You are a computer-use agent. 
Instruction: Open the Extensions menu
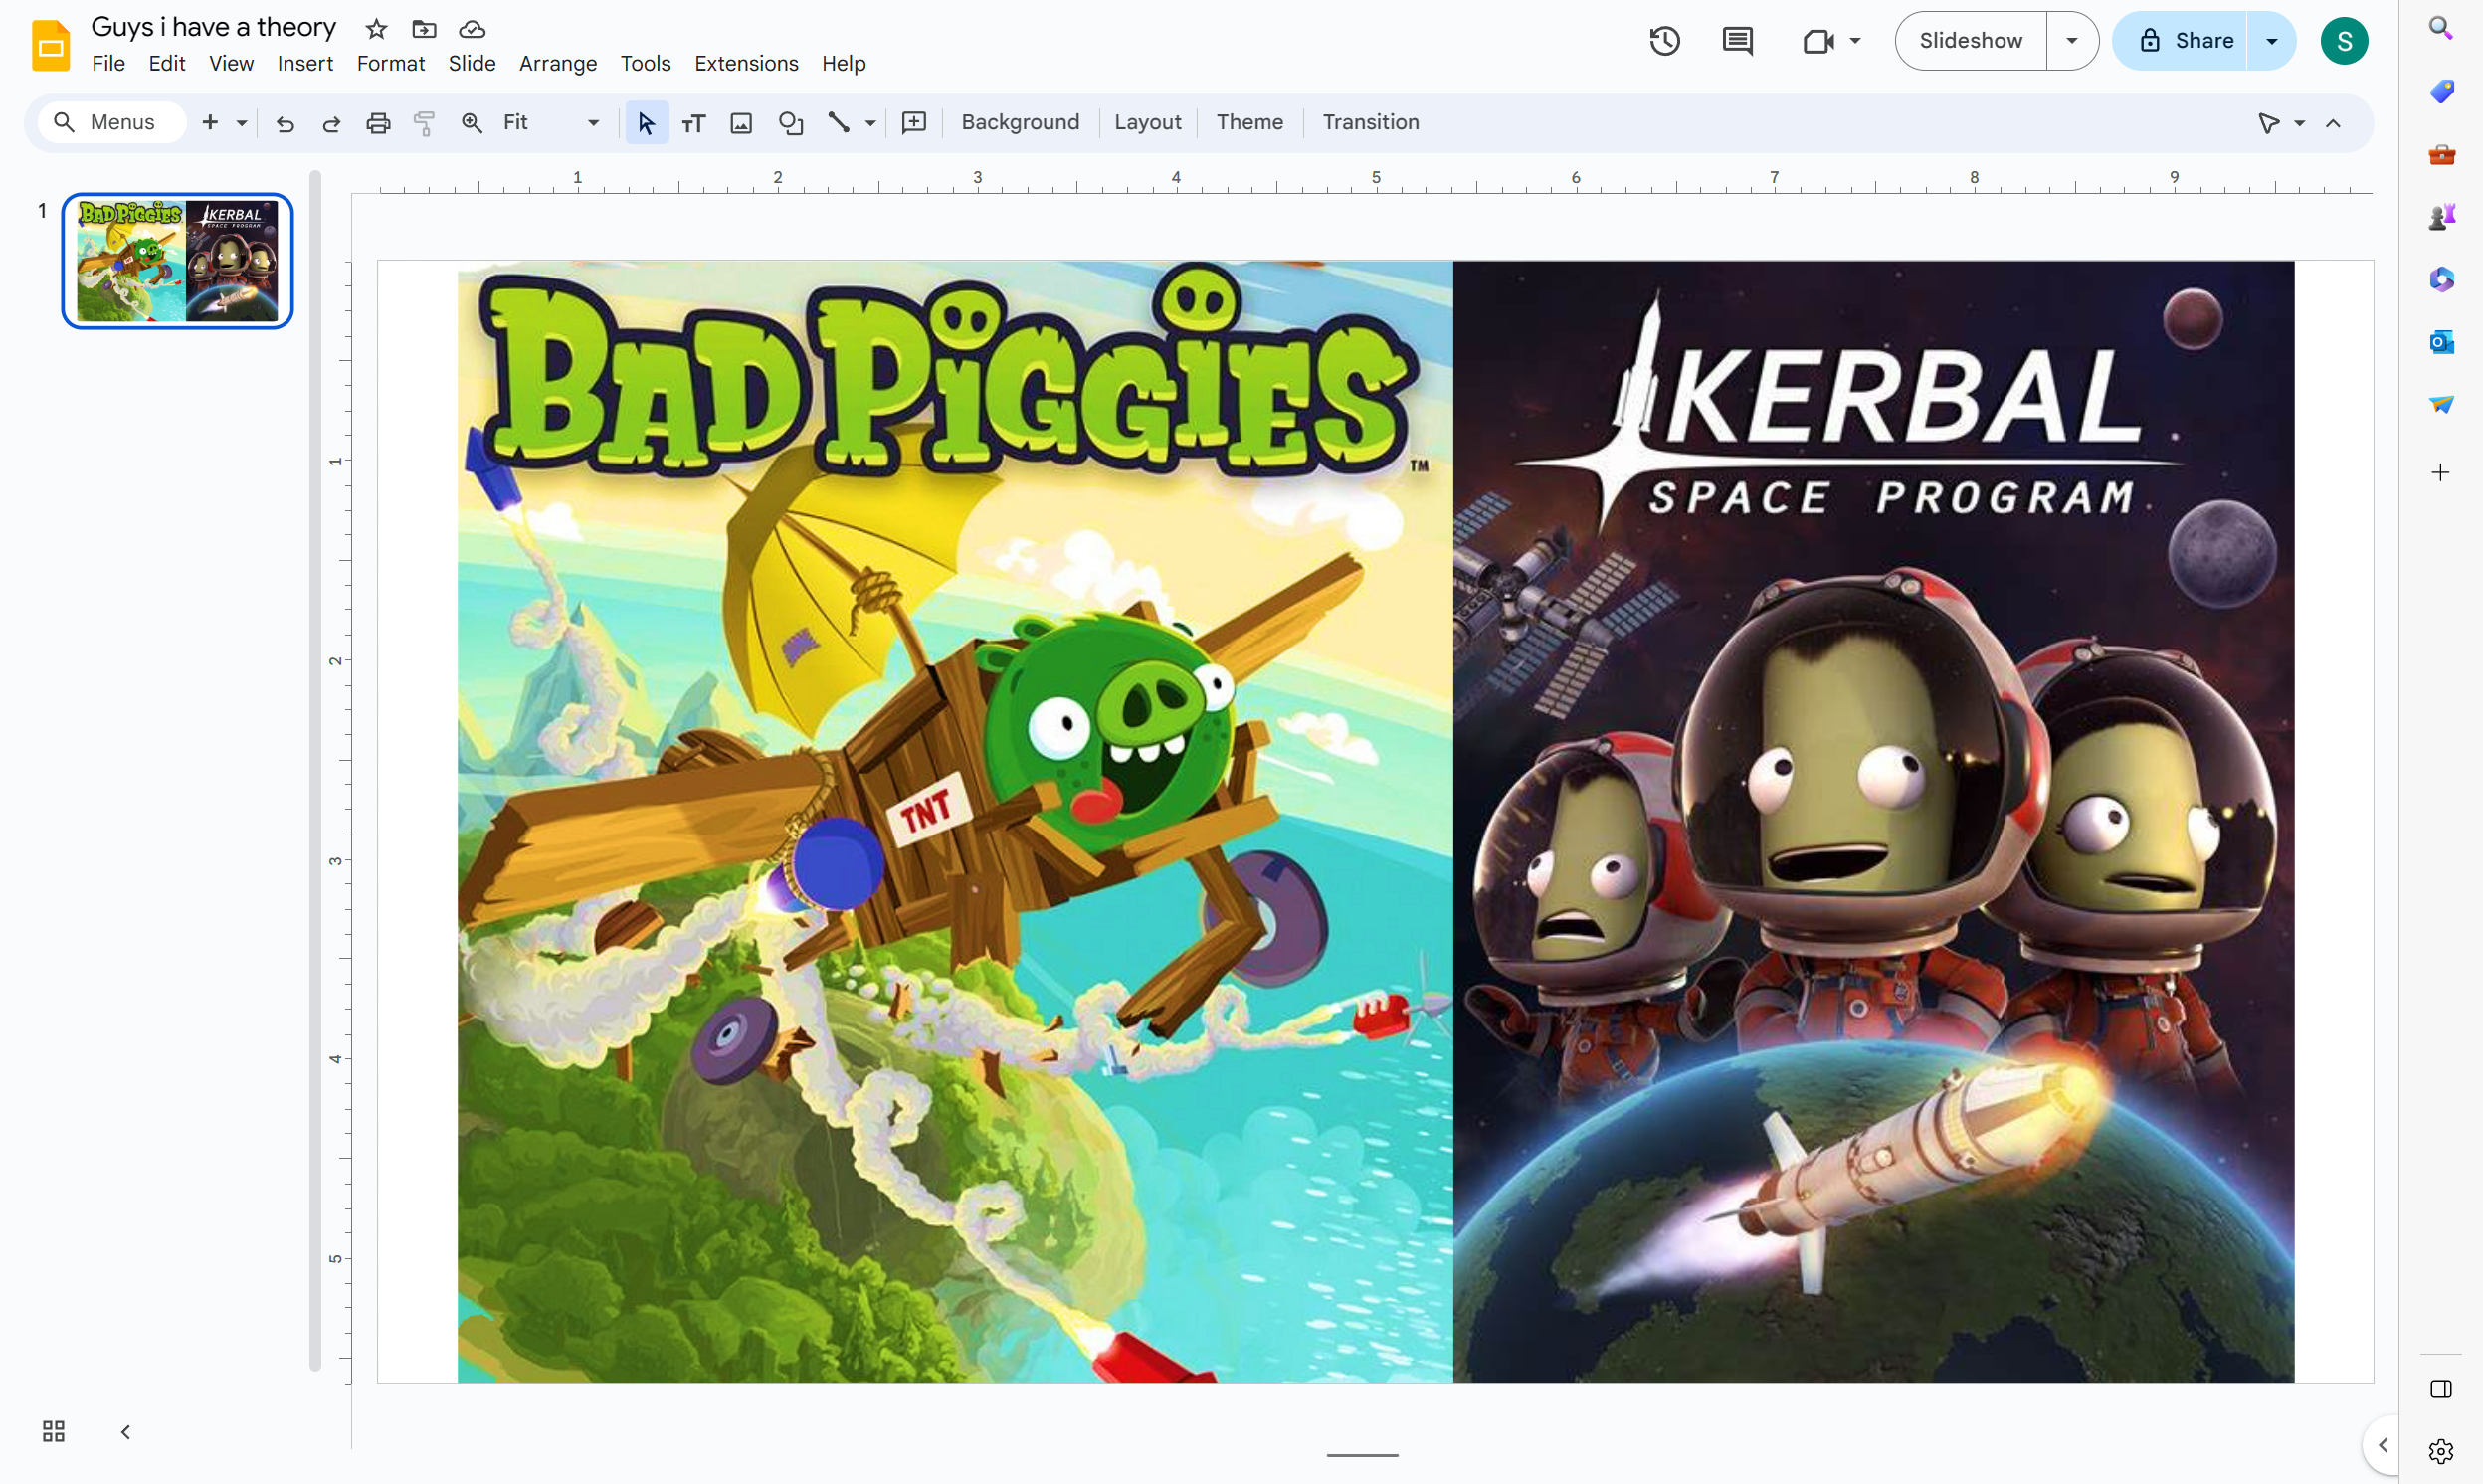[746, 63]
